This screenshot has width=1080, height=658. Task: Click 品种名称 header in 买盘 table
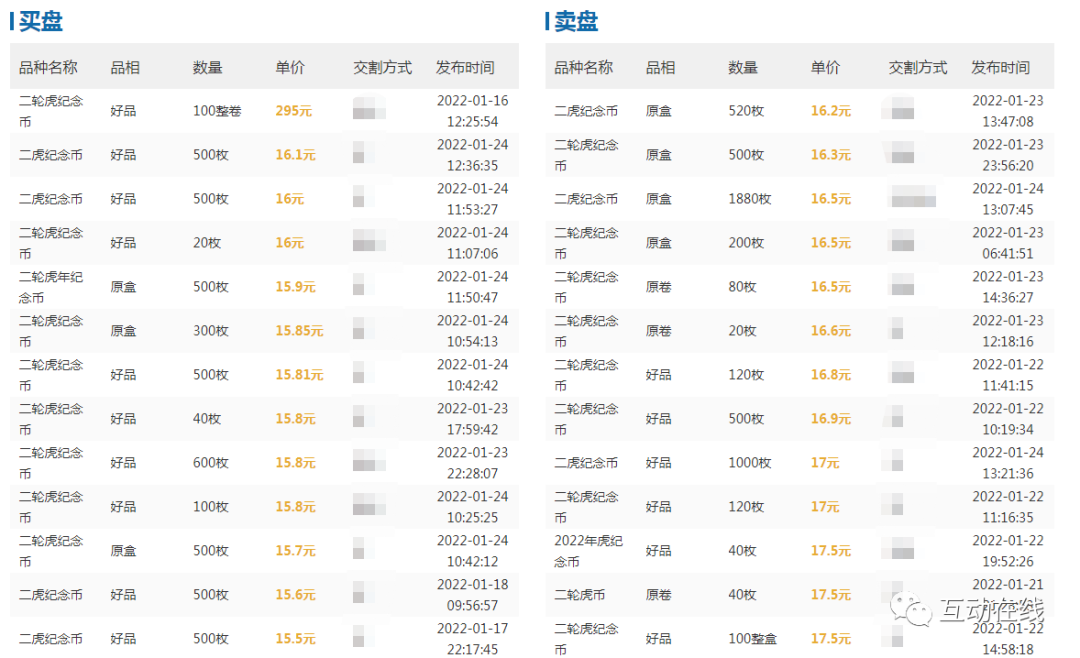[x=48, y=68]
